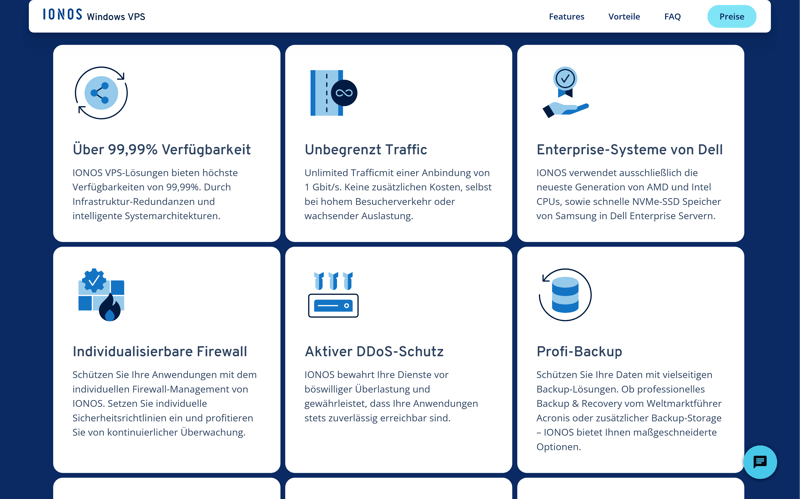Click the unlimited traffic infinity icon

(x=334, y=93)
